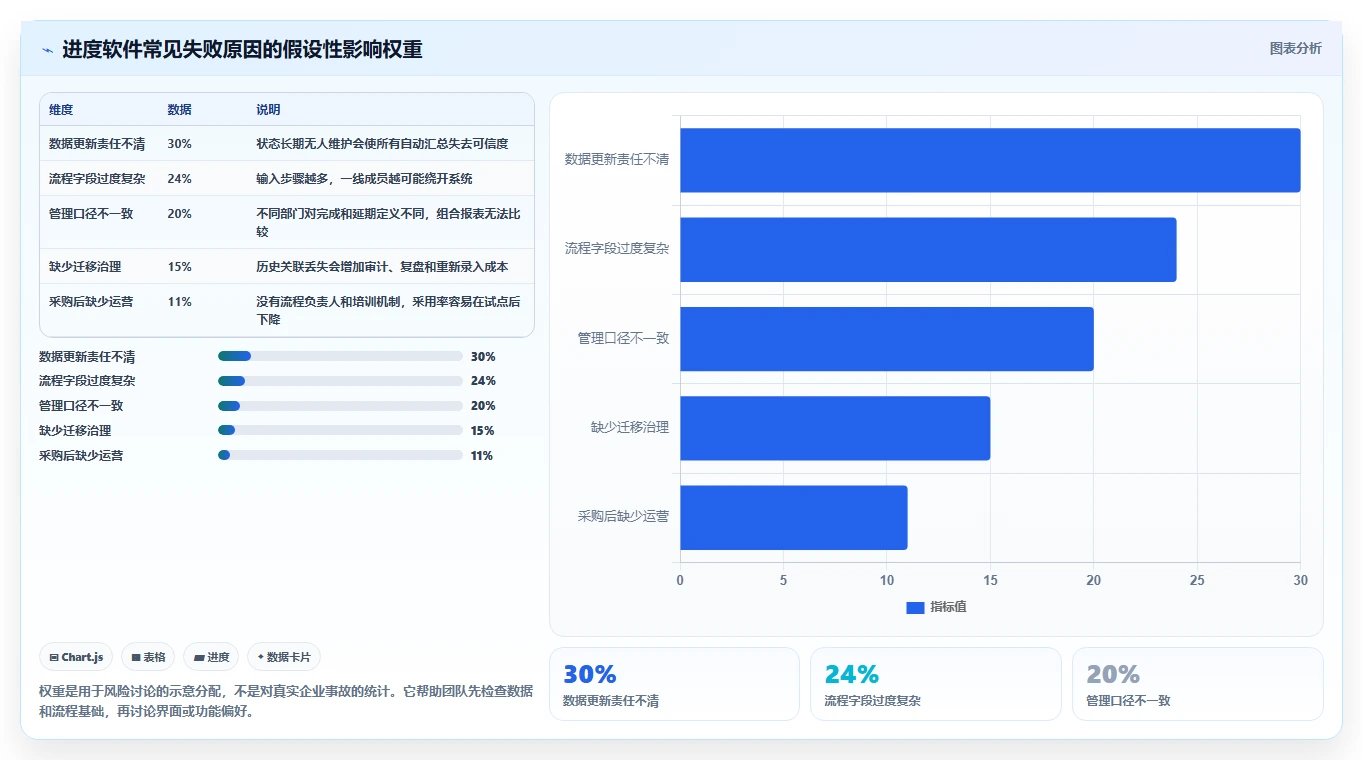The height and width of the screenshot is (760, 1363).
Task: Open the 20% 管理口径不一致 stat card
Action: pyautogui.click(x=1197, y=684)
